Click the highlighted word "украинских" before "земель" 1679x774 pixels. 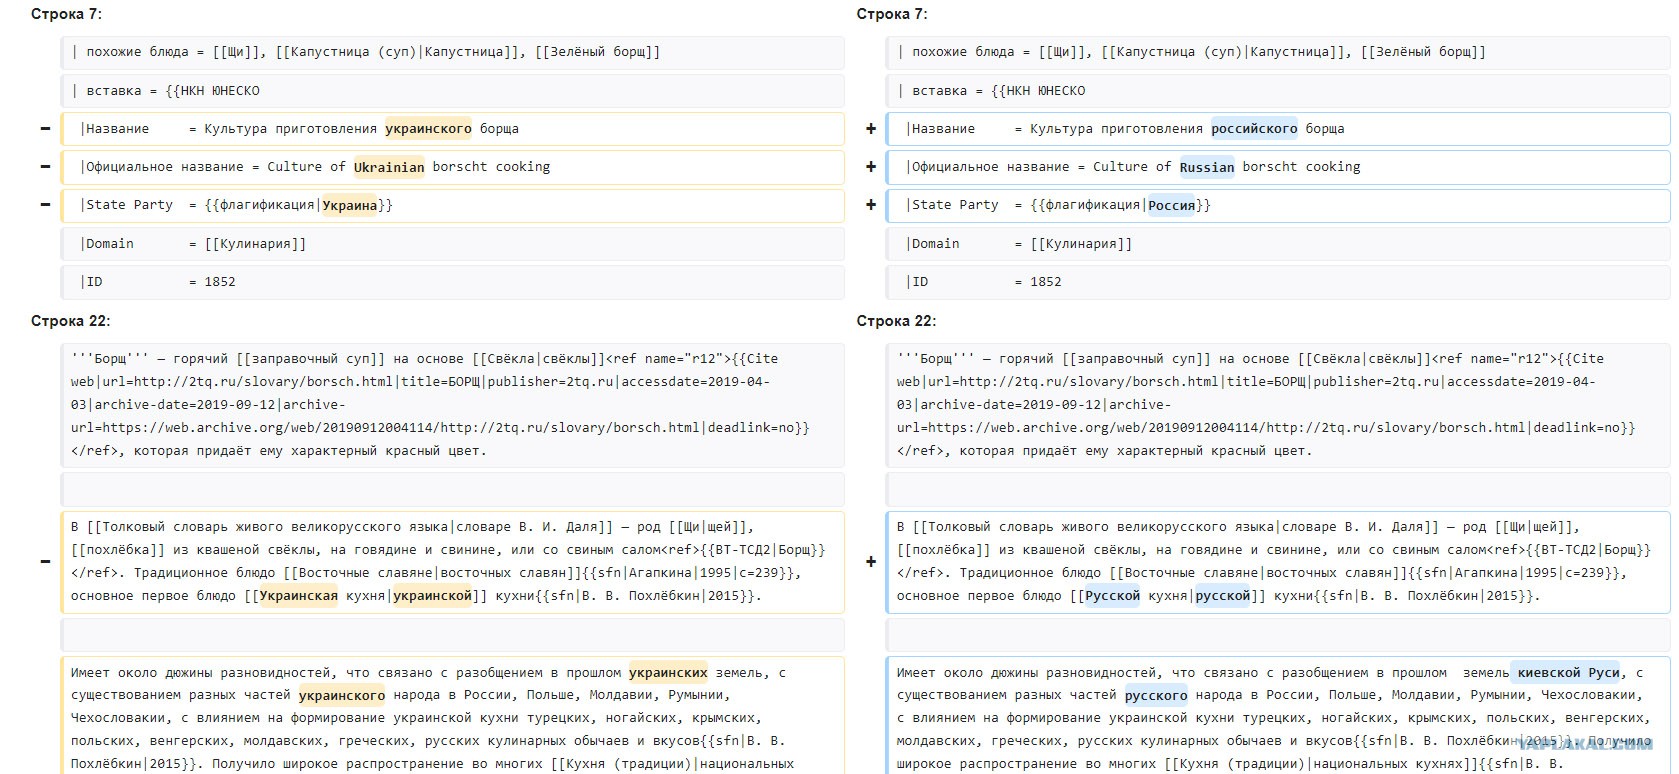pos(668,673)
